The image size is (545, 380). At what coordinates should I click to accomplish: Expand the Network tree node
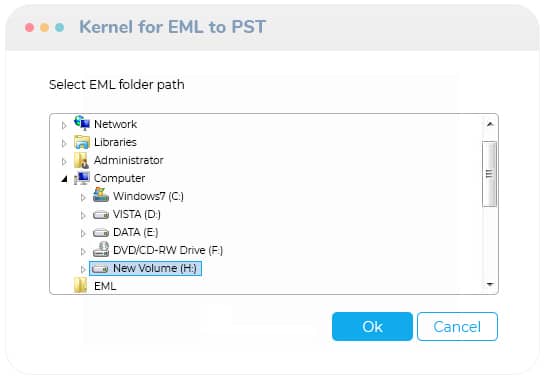64,125
